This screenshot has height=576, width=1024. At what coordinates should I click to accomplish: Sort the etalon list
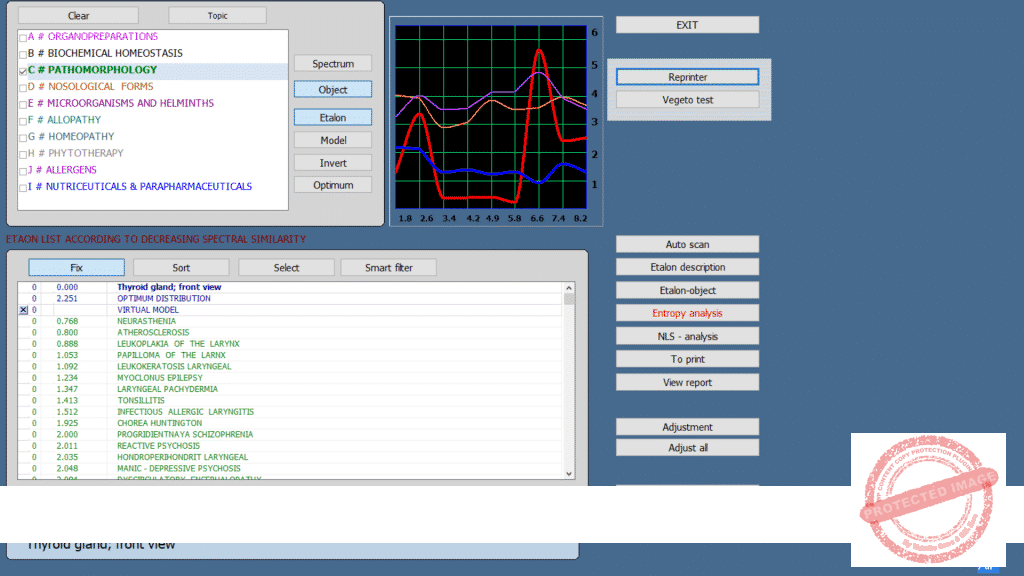pyautogui.click(x=181, y=268)
